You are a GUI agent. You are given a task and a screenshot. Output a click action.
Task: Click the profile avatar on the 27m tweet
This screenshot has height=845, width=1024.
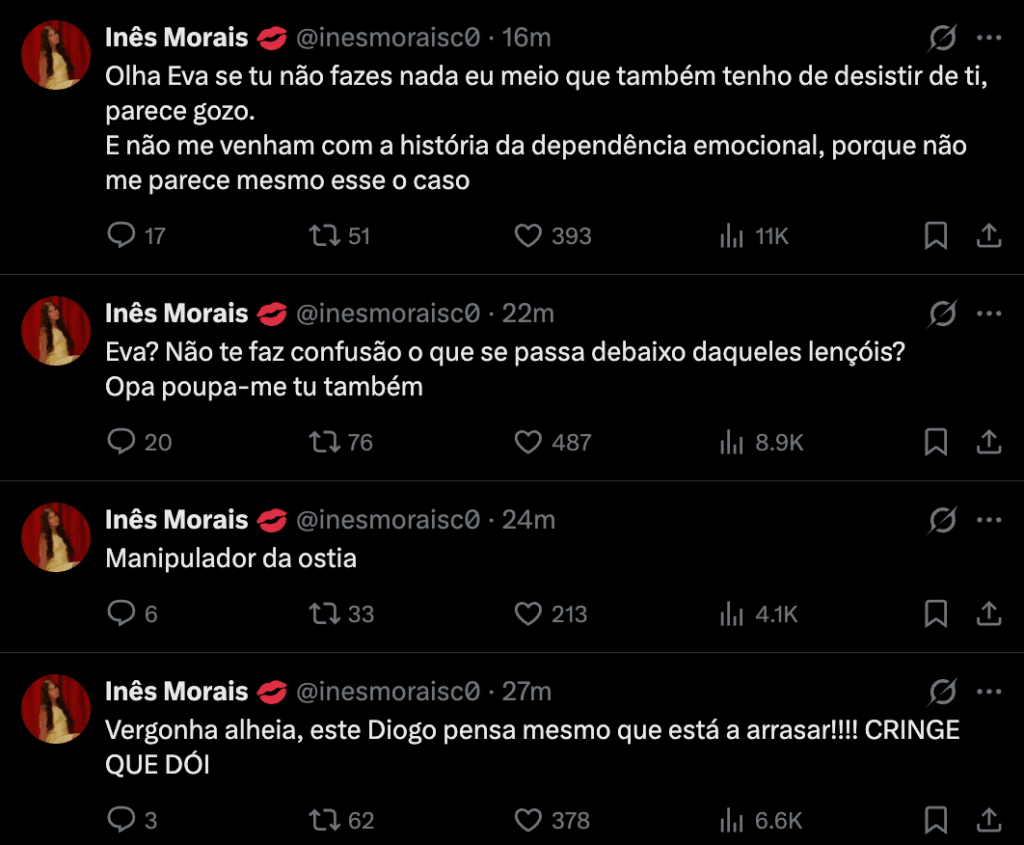tap(57, 708)
